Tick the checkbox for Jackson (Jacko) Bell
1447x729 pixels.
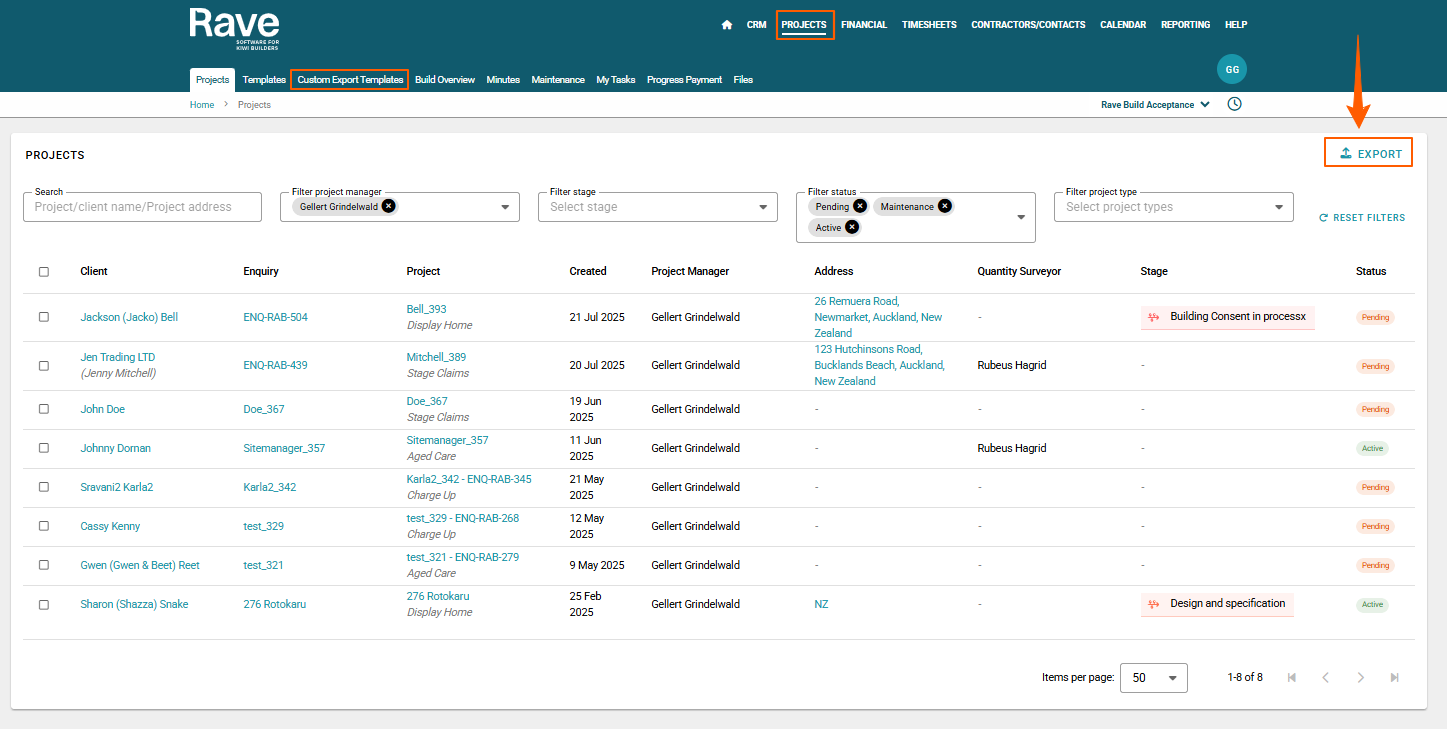coord(44,317)
